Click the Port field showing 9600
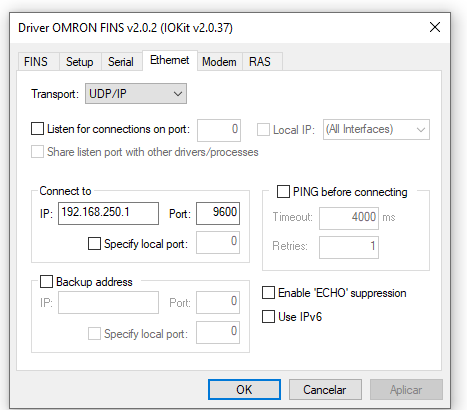Image resolution: width=467 pixels, height=410 pixels. [218, 213]
